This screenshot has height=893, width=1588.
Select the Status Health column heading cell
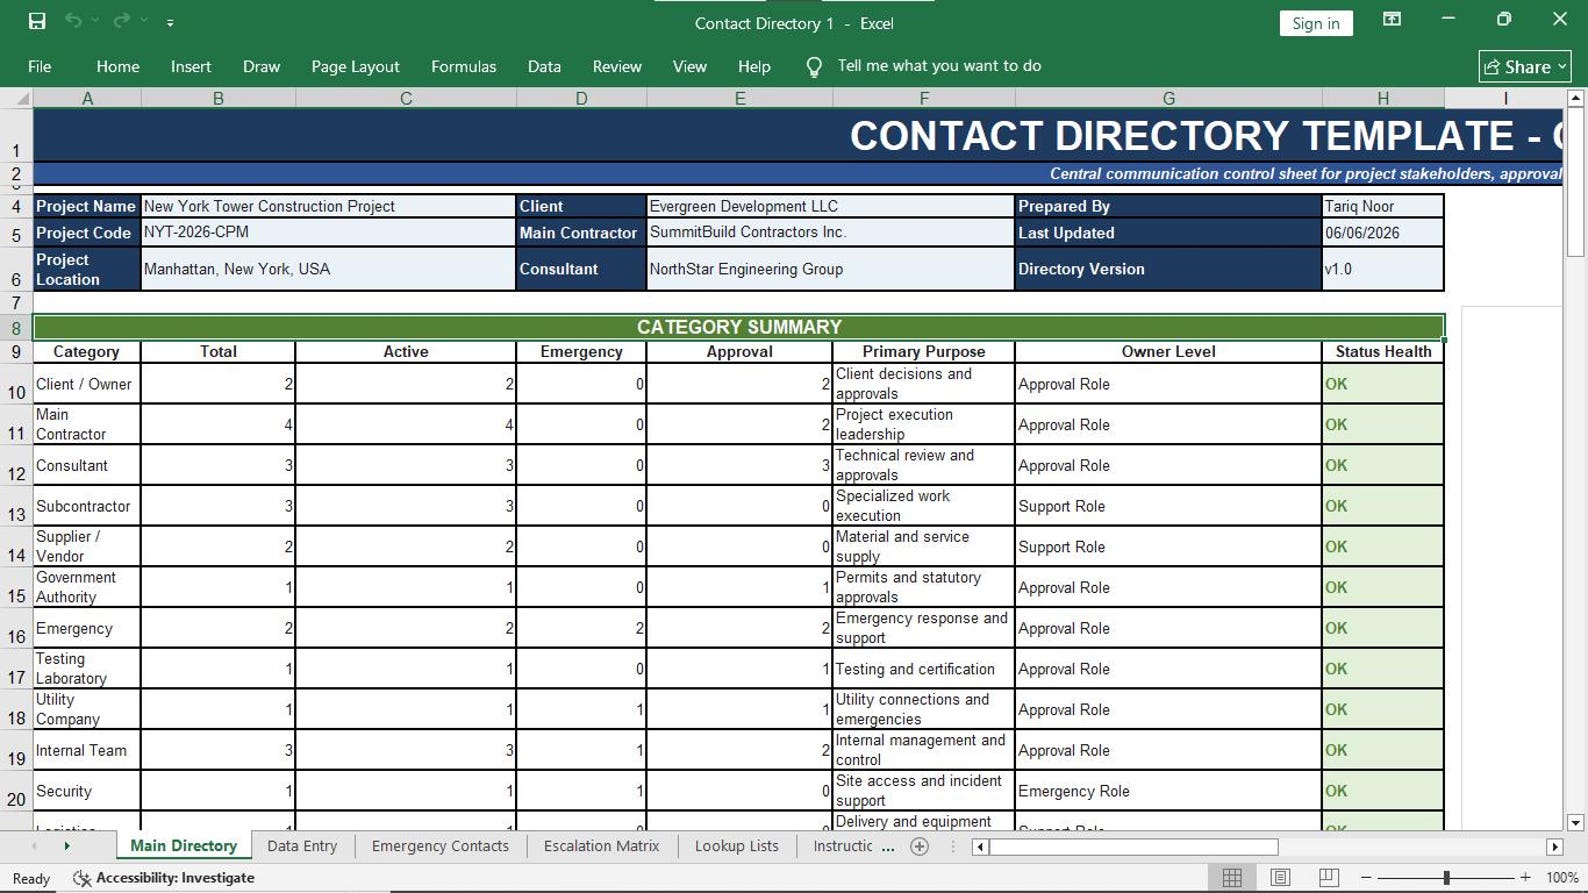1383,352
